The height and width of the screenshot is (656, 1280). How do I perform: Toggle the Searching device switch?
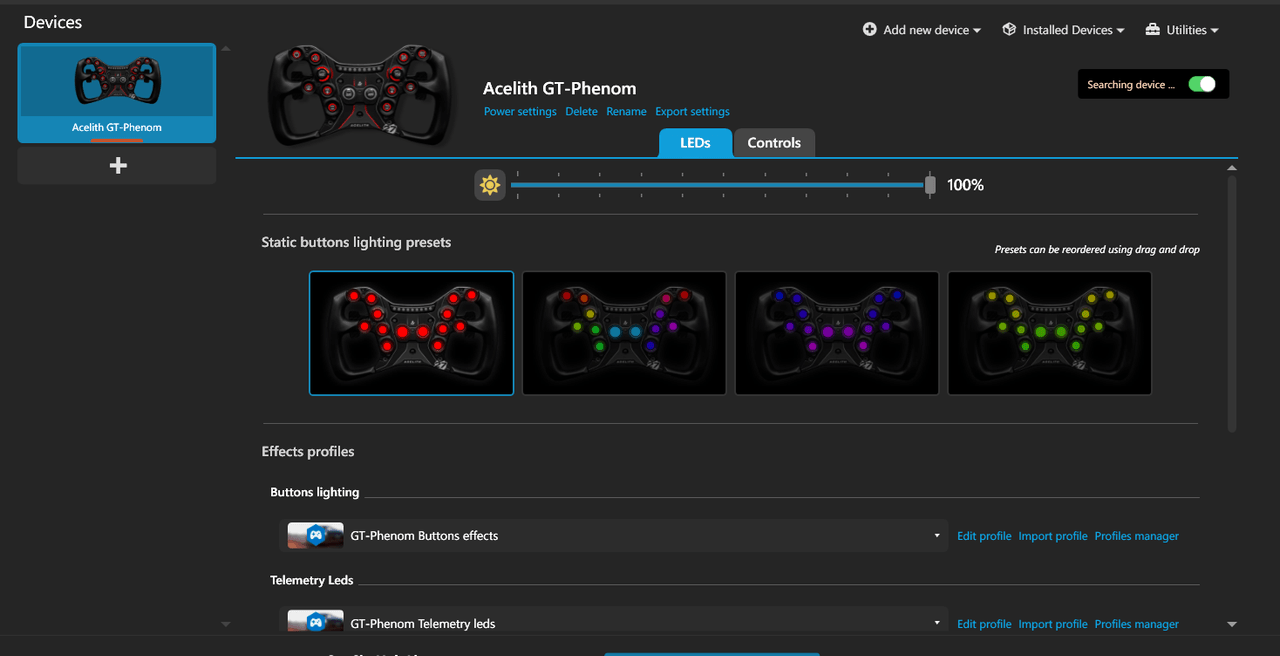[x=1202, y=85]
